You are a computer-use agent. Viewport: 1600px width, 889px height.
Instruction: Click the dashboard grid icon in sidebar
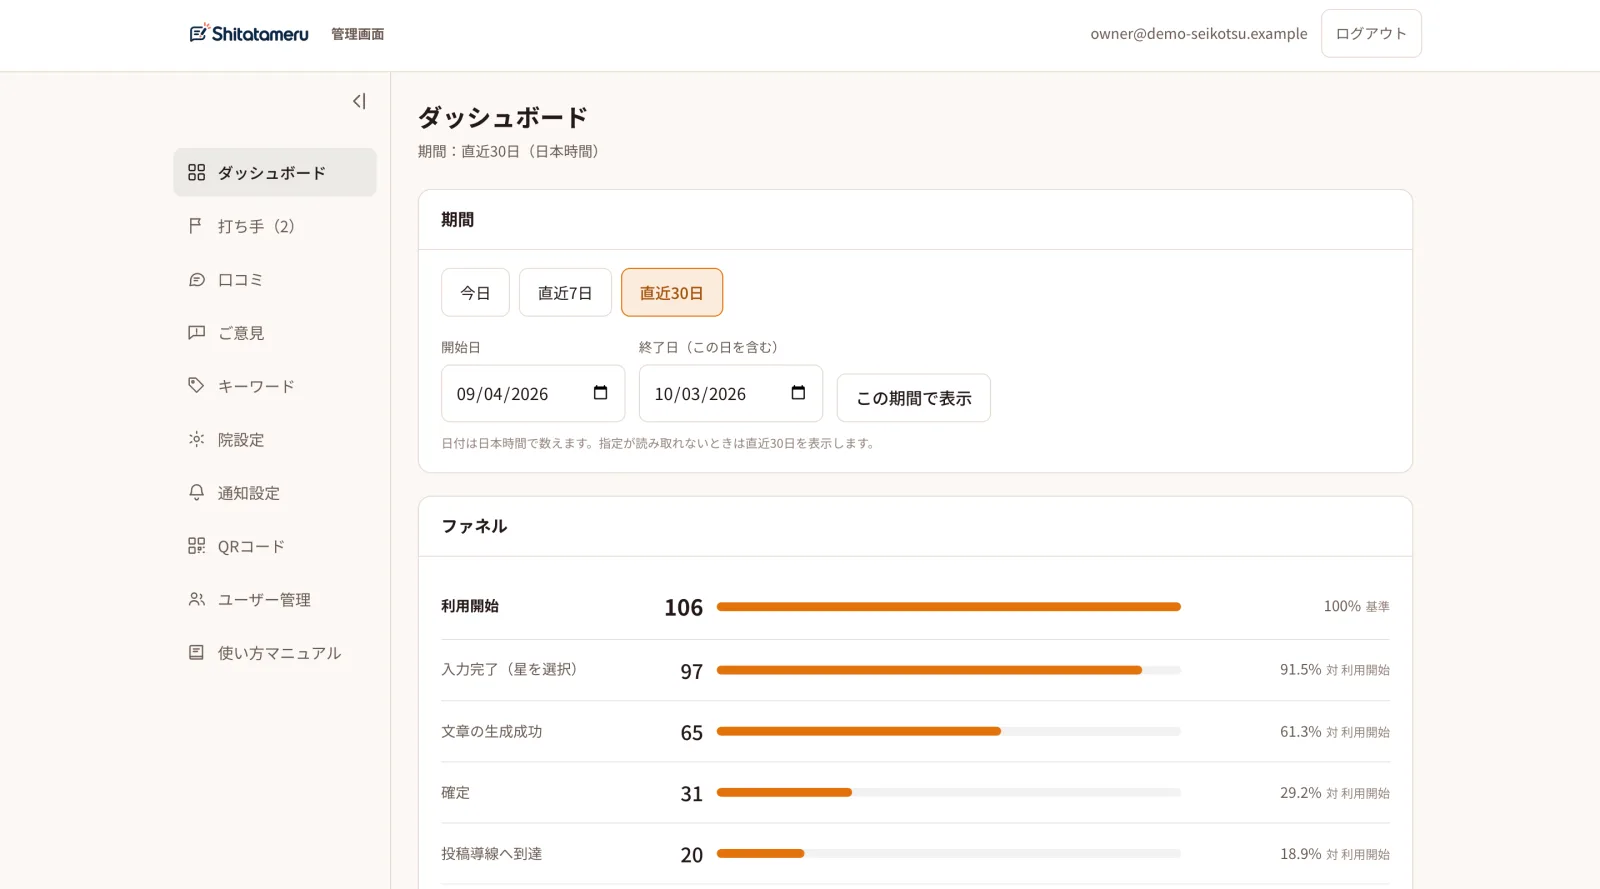coord(197,173)
